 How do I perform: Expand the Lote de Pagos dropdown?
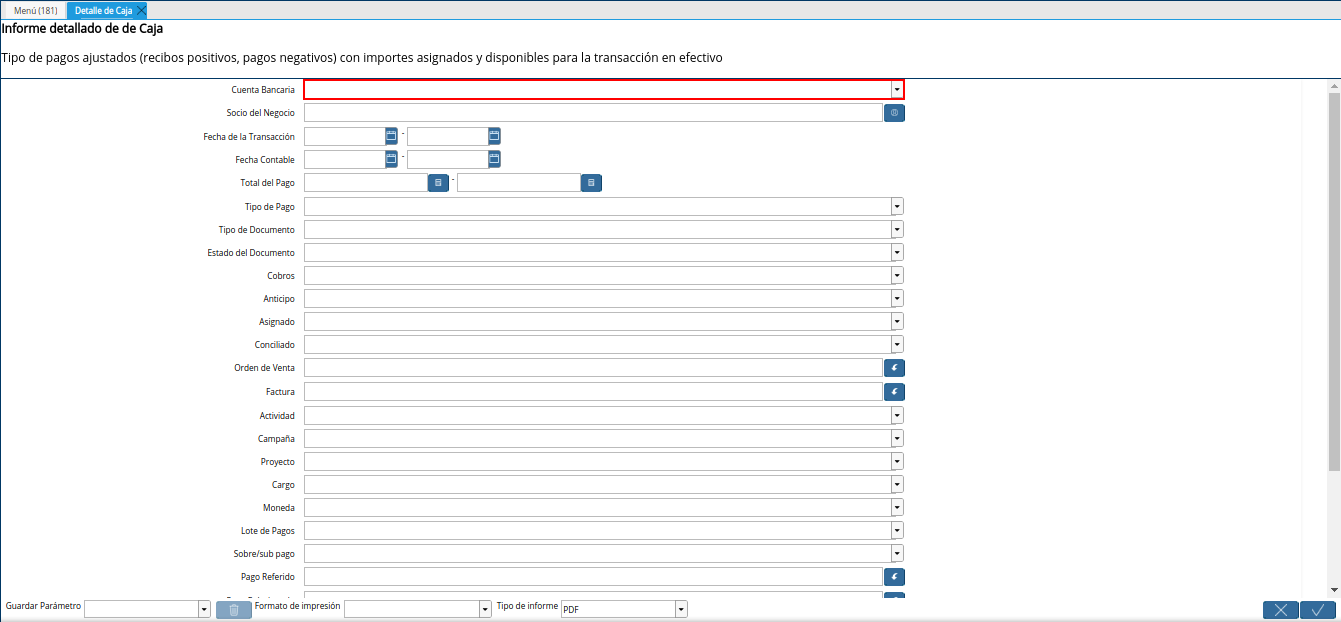coord(897,531)
